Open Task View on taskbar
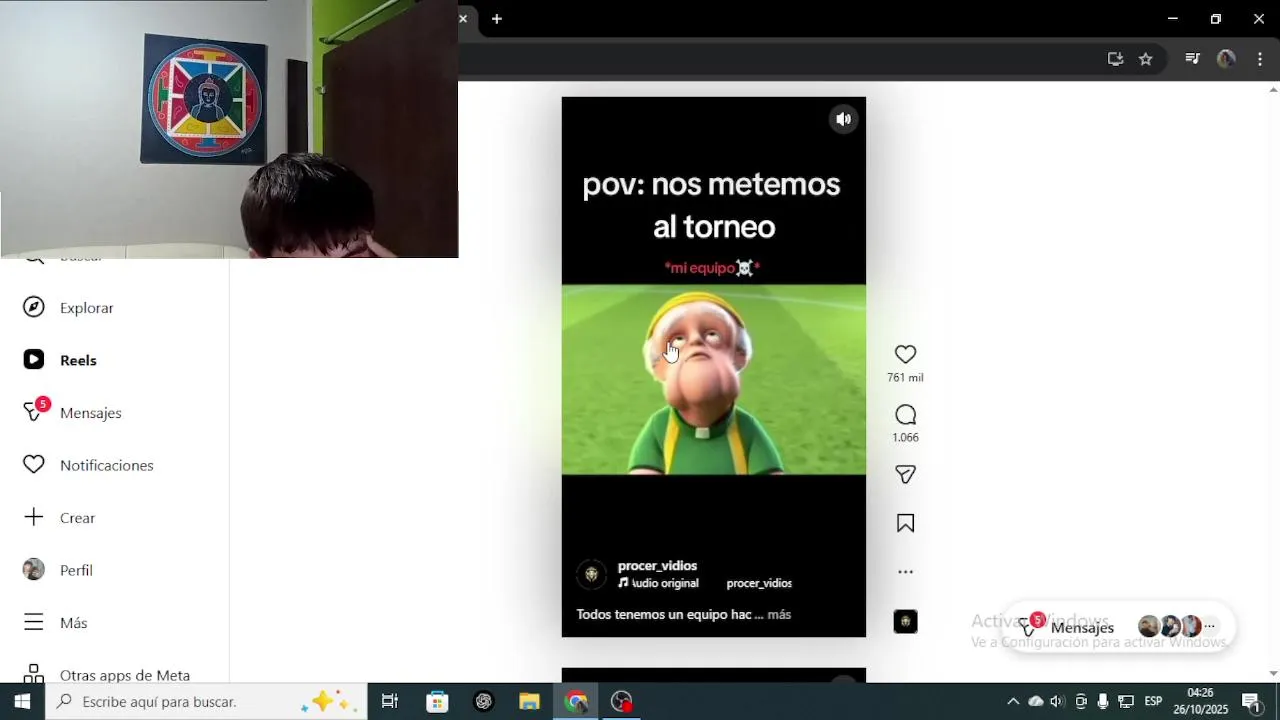 390,702
